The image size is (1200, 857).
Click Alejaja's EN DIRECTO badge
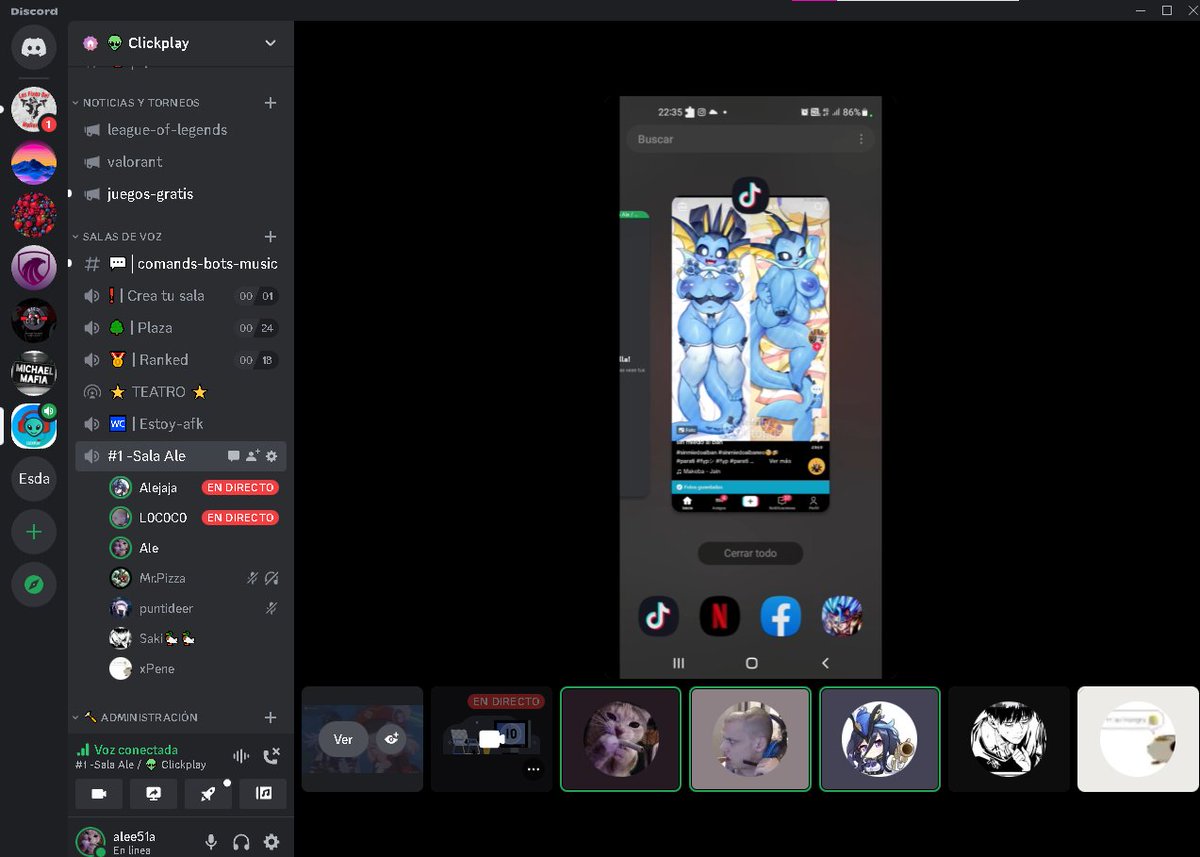pyautogui.click(x=240, y=488)
